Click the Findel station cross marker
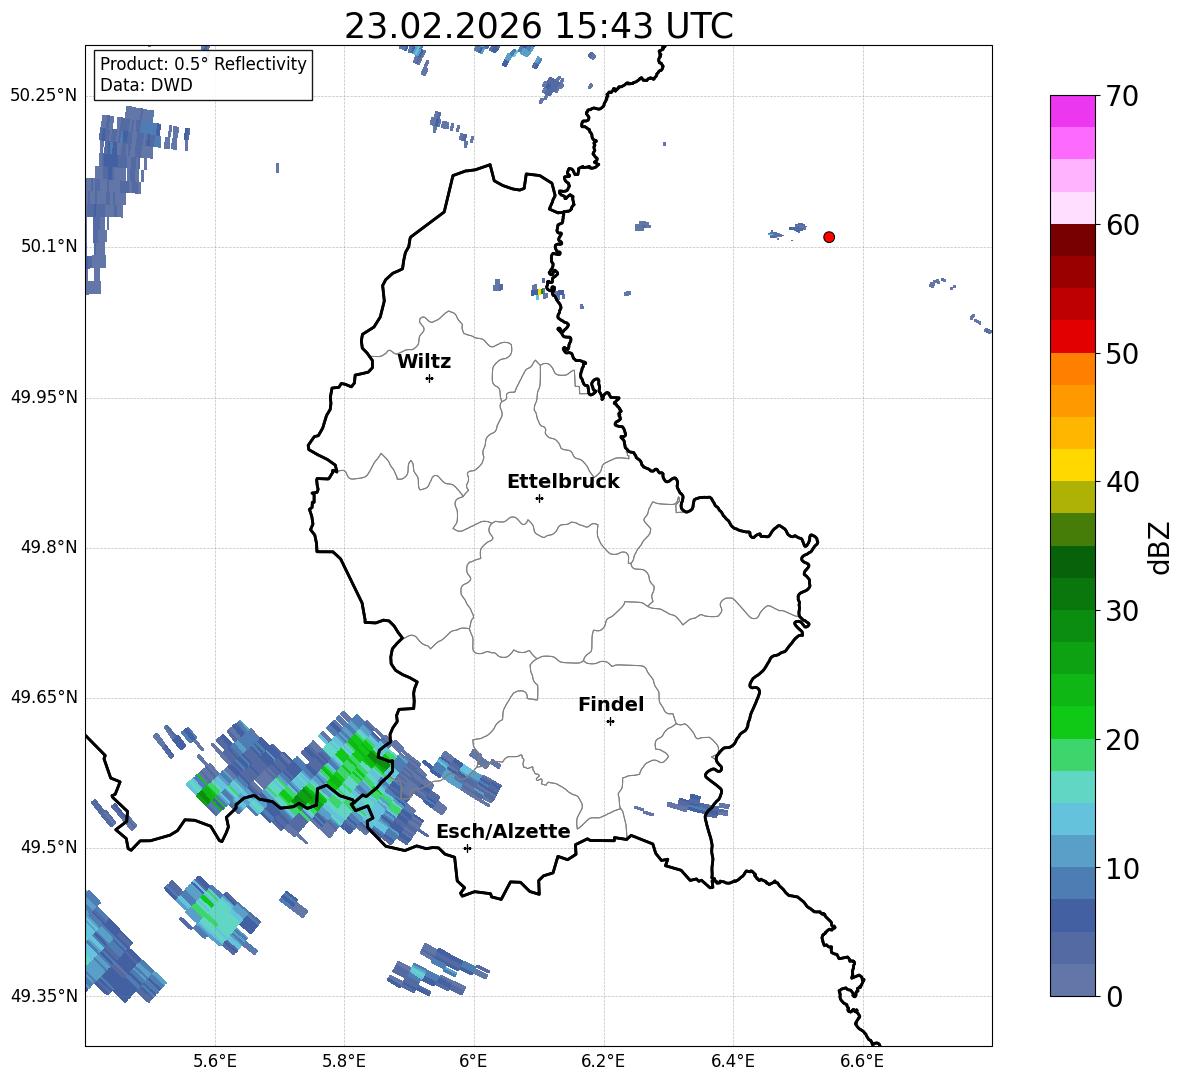Screen dimensions: 1184x1081 (x=610, y=721)
